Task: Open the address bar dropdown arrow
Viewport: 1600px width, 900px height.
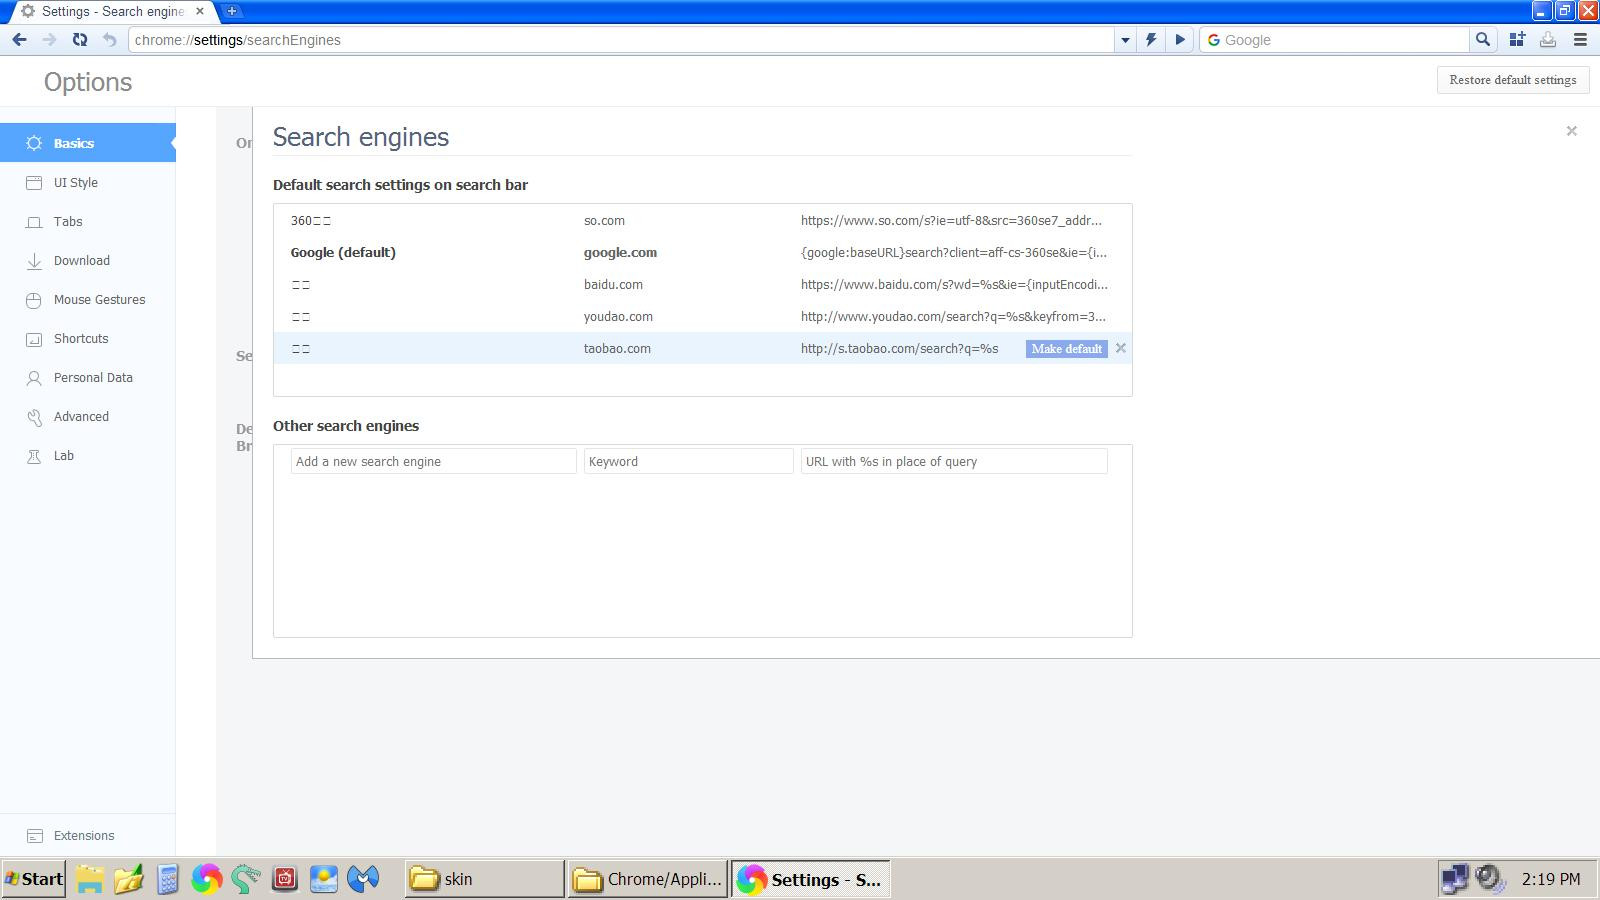Action: [x=1125, y=40]
